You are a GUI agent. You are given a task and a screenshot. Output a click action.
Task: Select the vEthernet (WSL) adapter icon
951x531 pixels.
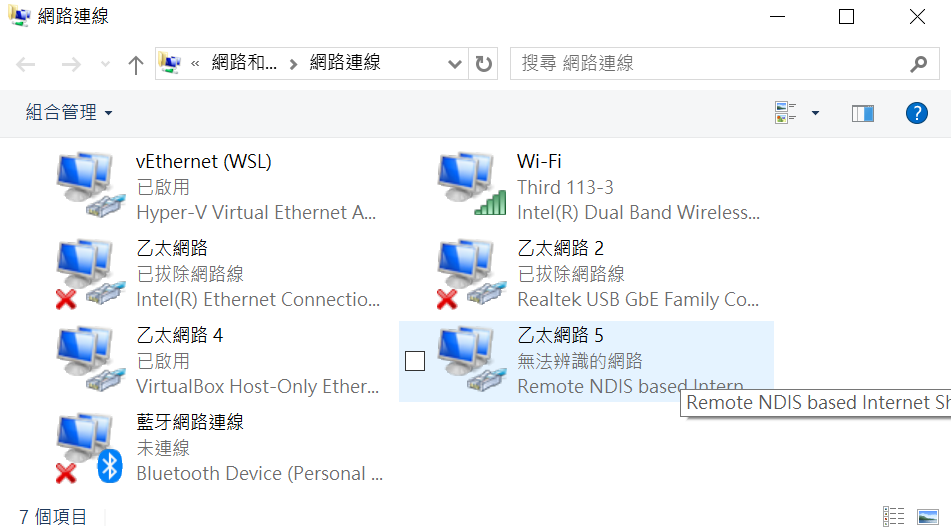(91, 185)
